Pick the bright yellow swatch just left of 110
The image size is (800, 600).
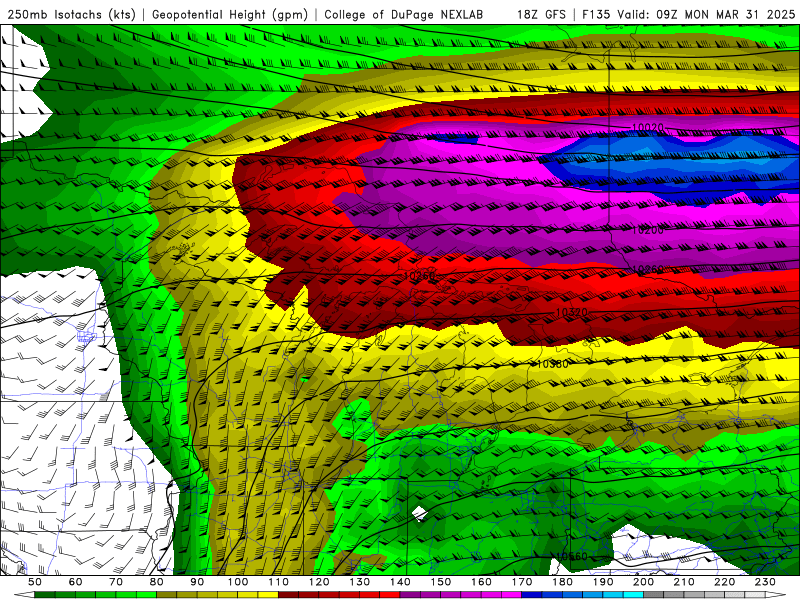pyautogui.click(x=268, y=594)
